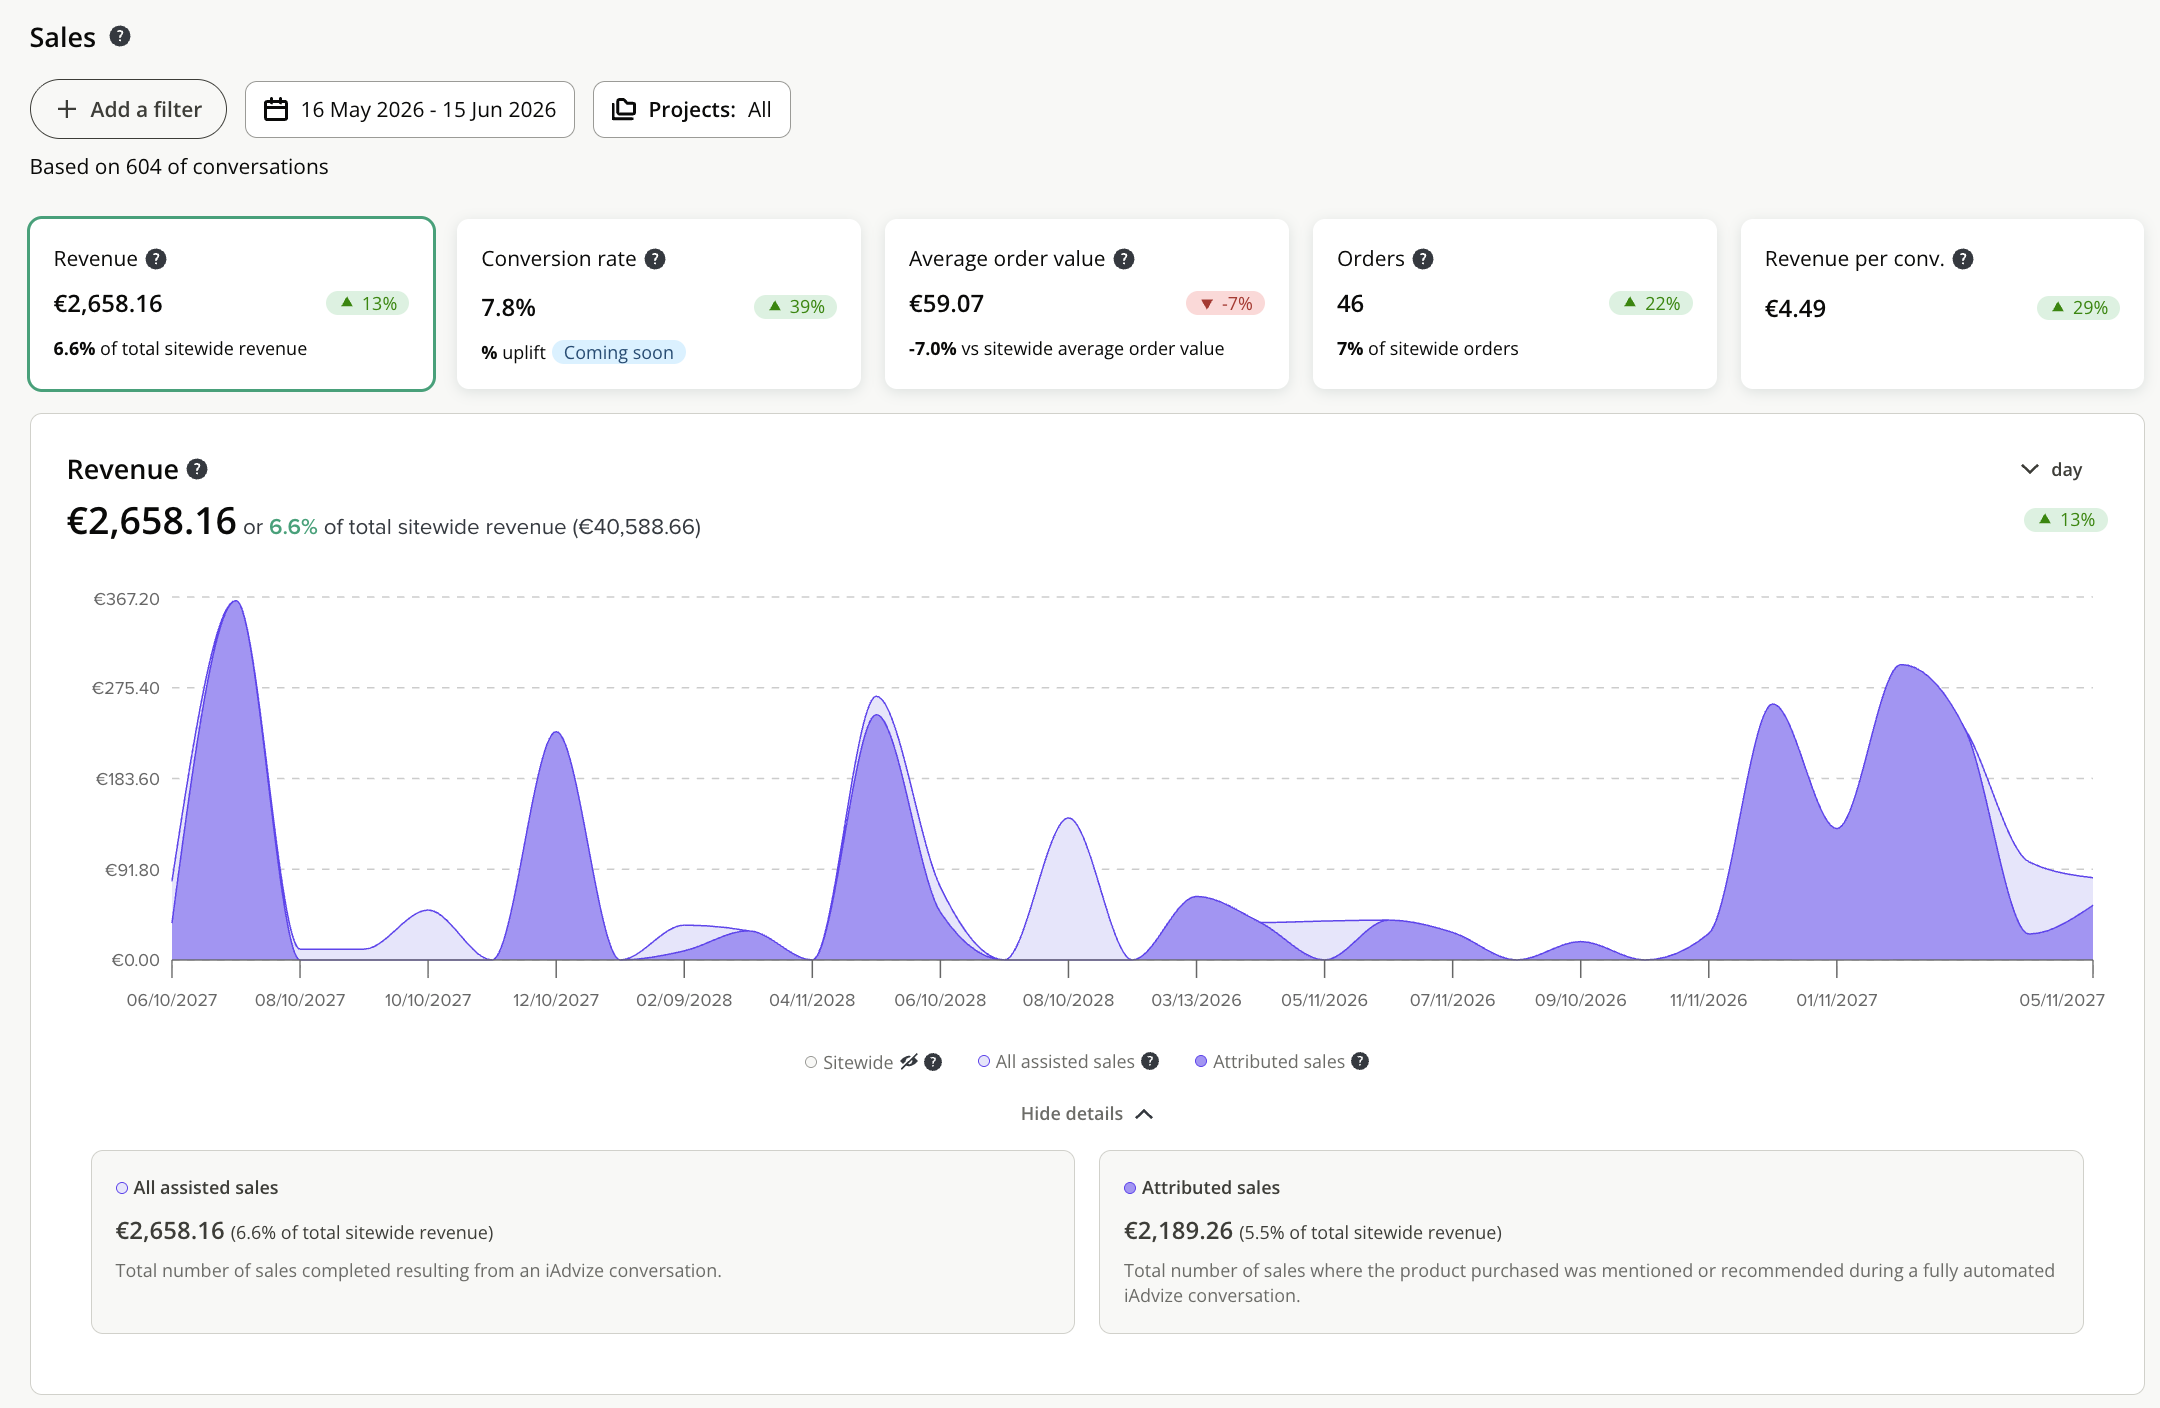Viewport: 2160px width, 1408px height.
Task: Select the Conversion rate metric card
Action: tap(659, 304)
